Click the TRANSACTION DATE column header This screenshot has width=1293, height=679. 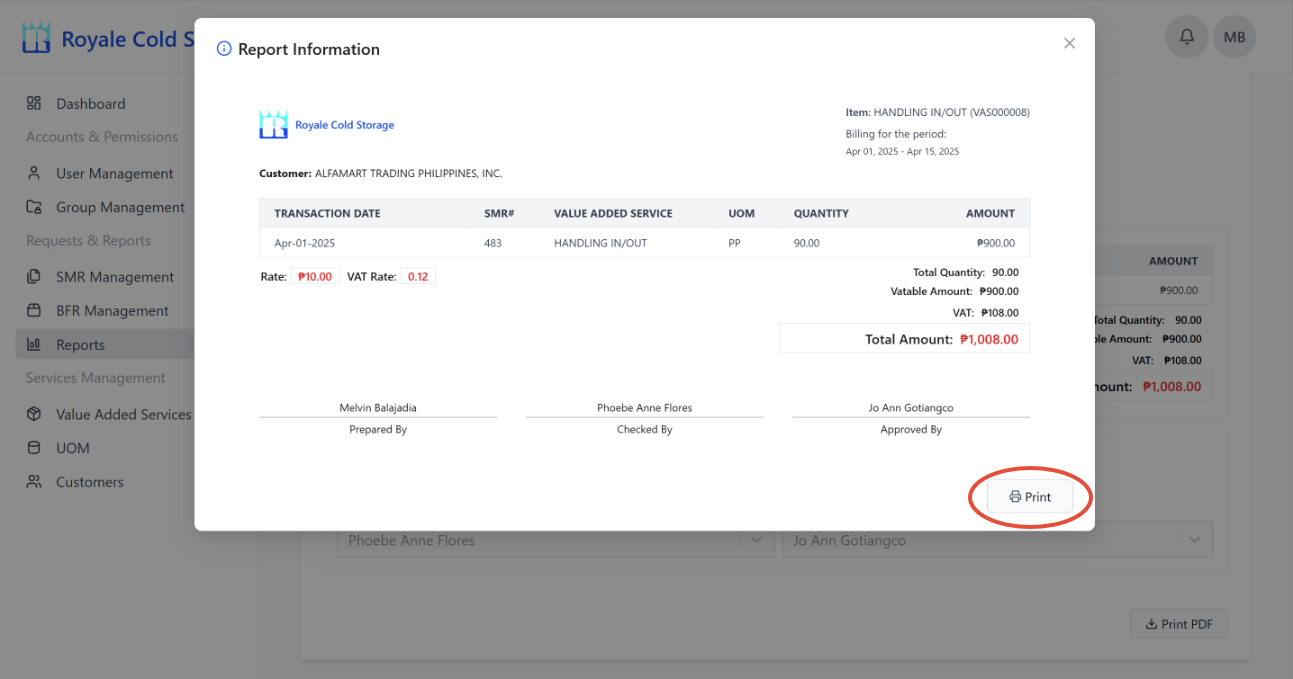[x=327, y=213]
